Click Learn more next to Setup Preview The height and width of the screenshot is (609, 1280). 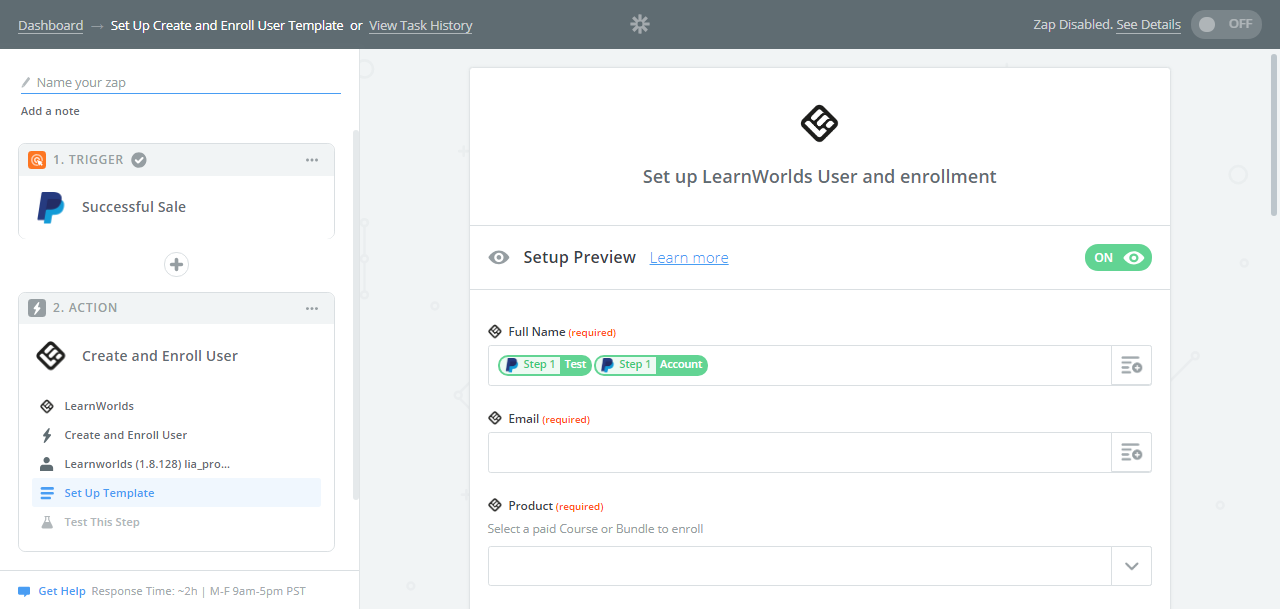click(689, 258)
